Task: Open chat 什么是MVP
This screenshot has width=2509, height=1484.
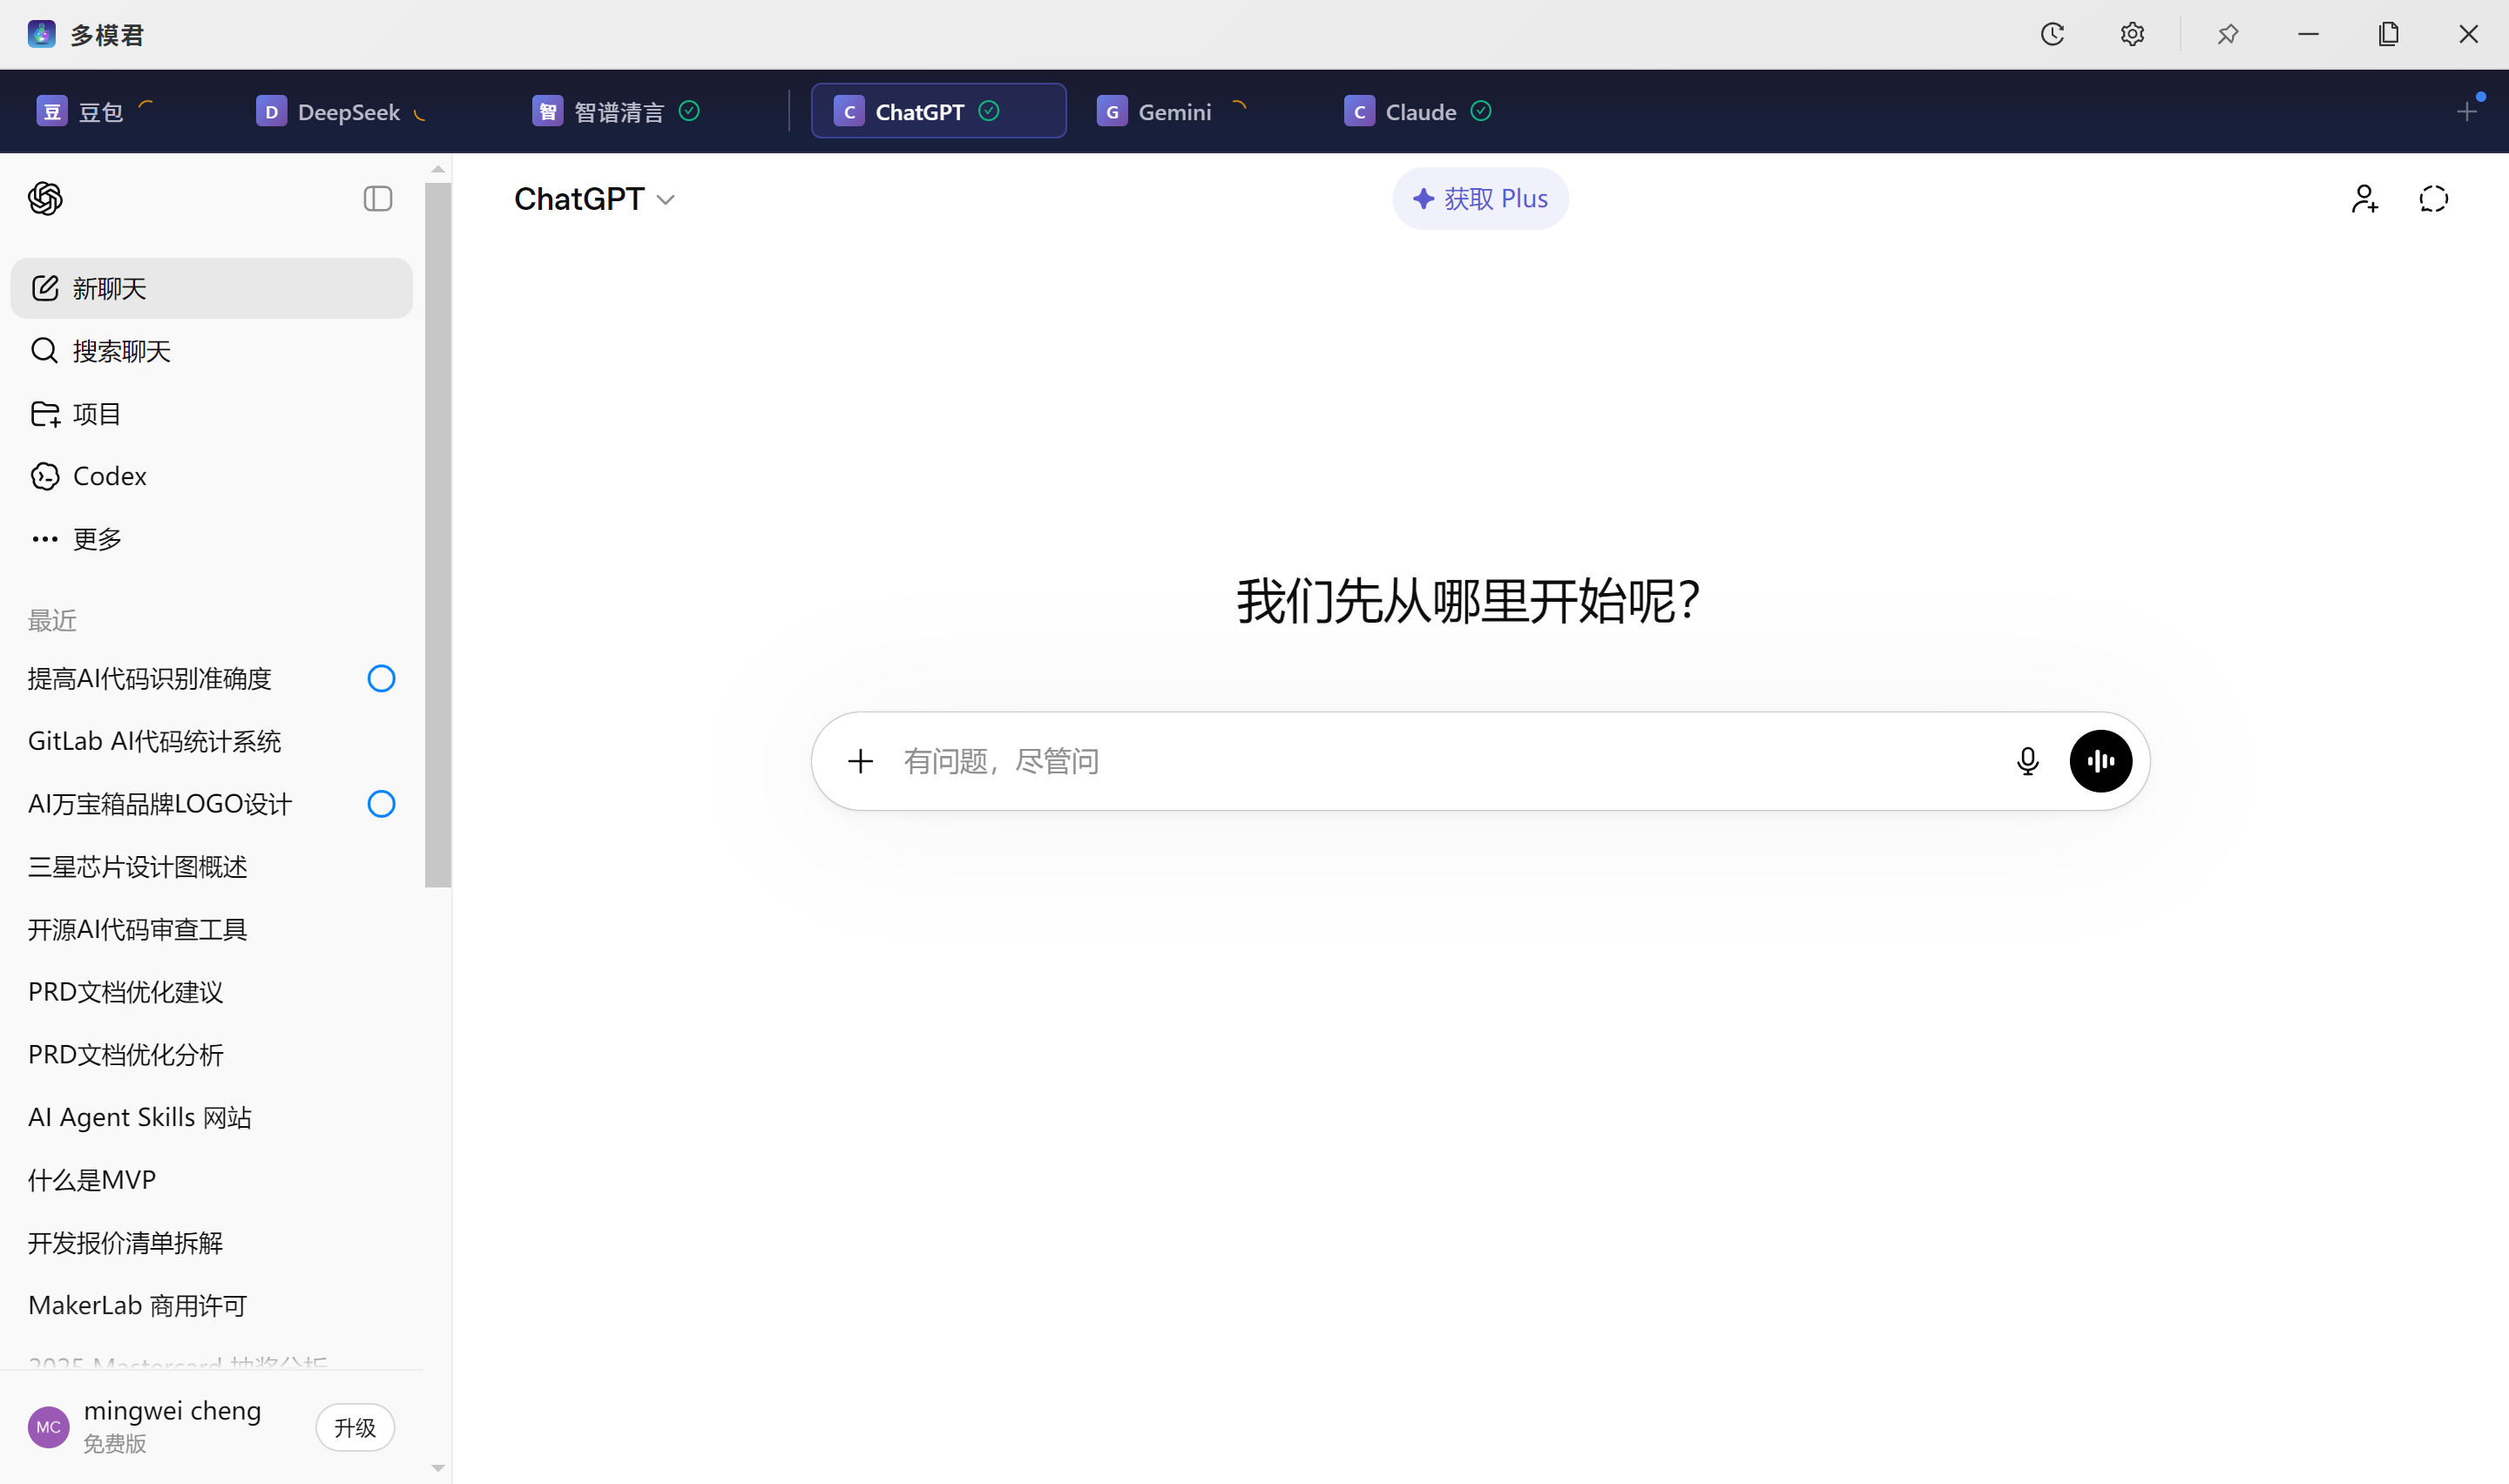Action: click(x=211, y=1179)
